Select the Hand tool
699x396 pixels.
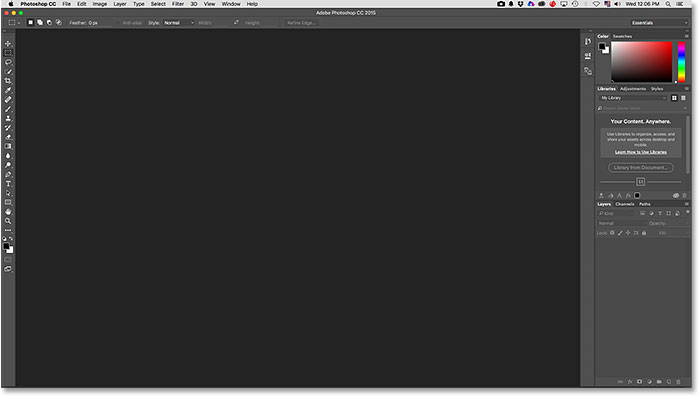[8, 212]
